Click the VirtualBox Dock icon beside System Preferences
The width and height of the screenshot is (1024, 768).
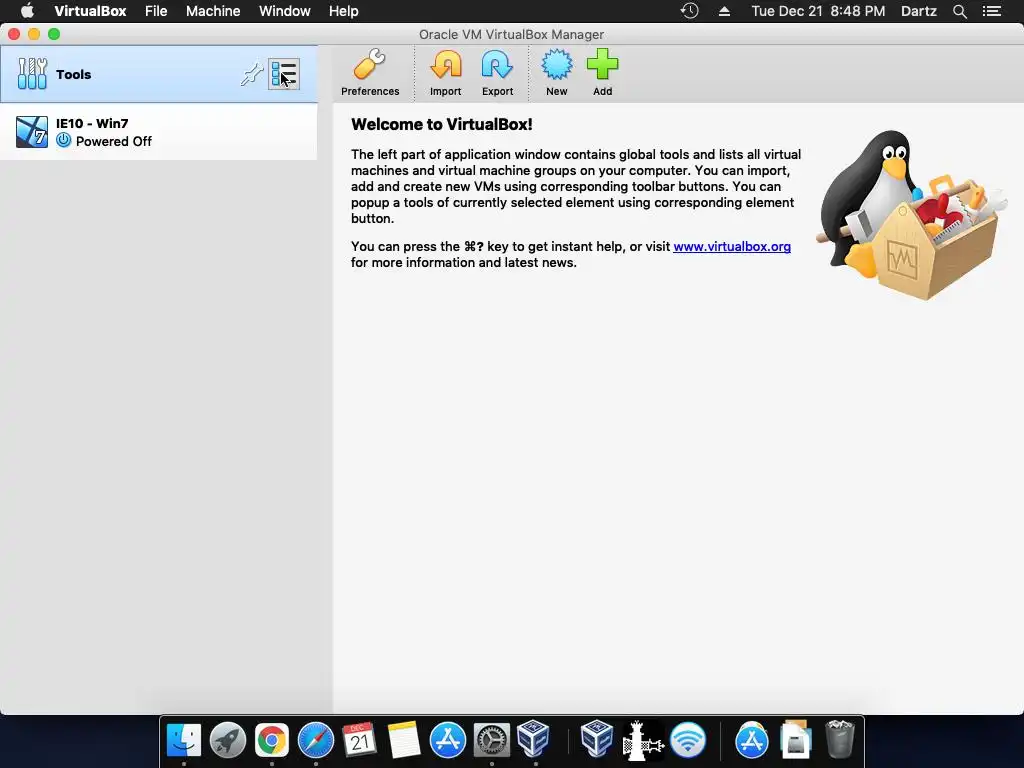tap(533, 739)
